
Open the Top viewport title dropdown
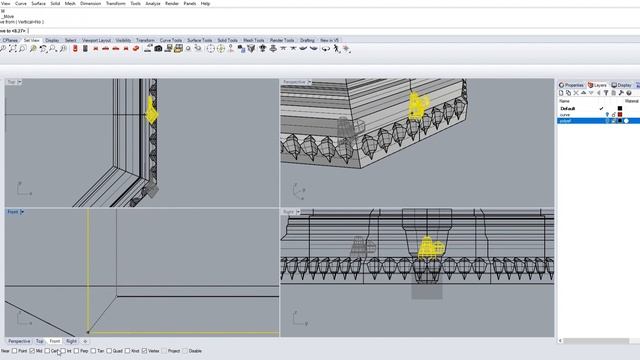pos(20,82)
